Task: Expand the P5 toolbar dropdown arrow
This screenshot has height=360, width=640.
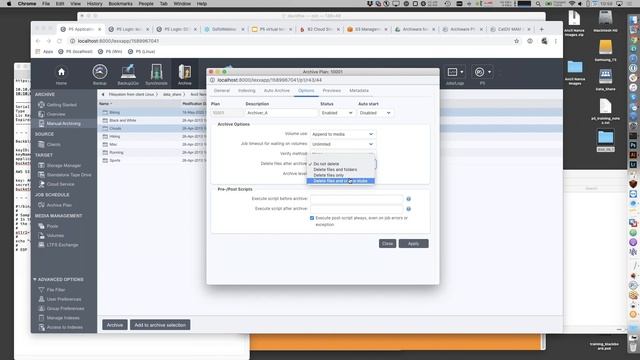Action: [489, 72]
